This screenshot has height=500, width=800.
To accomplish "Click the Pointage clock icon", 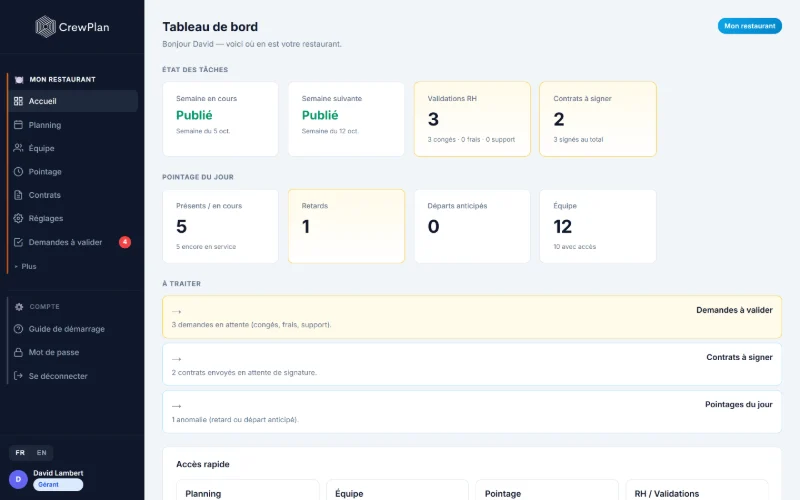I will click(x=18, y=171).
